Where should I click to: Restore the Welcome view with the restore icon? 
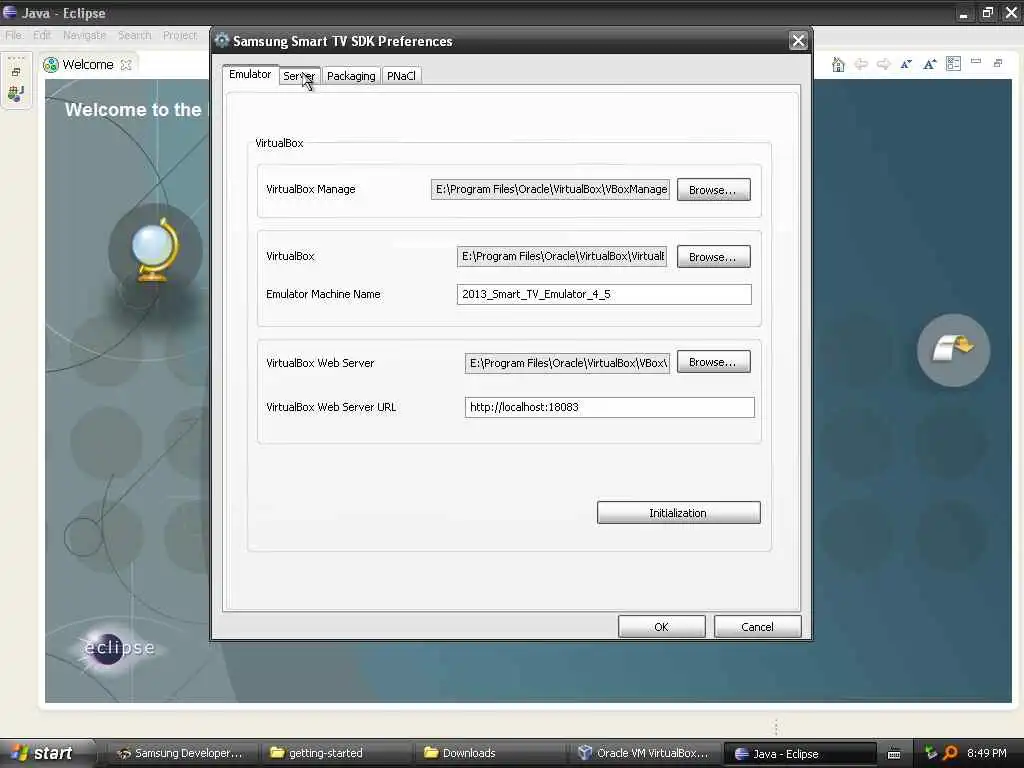(998, 63)
